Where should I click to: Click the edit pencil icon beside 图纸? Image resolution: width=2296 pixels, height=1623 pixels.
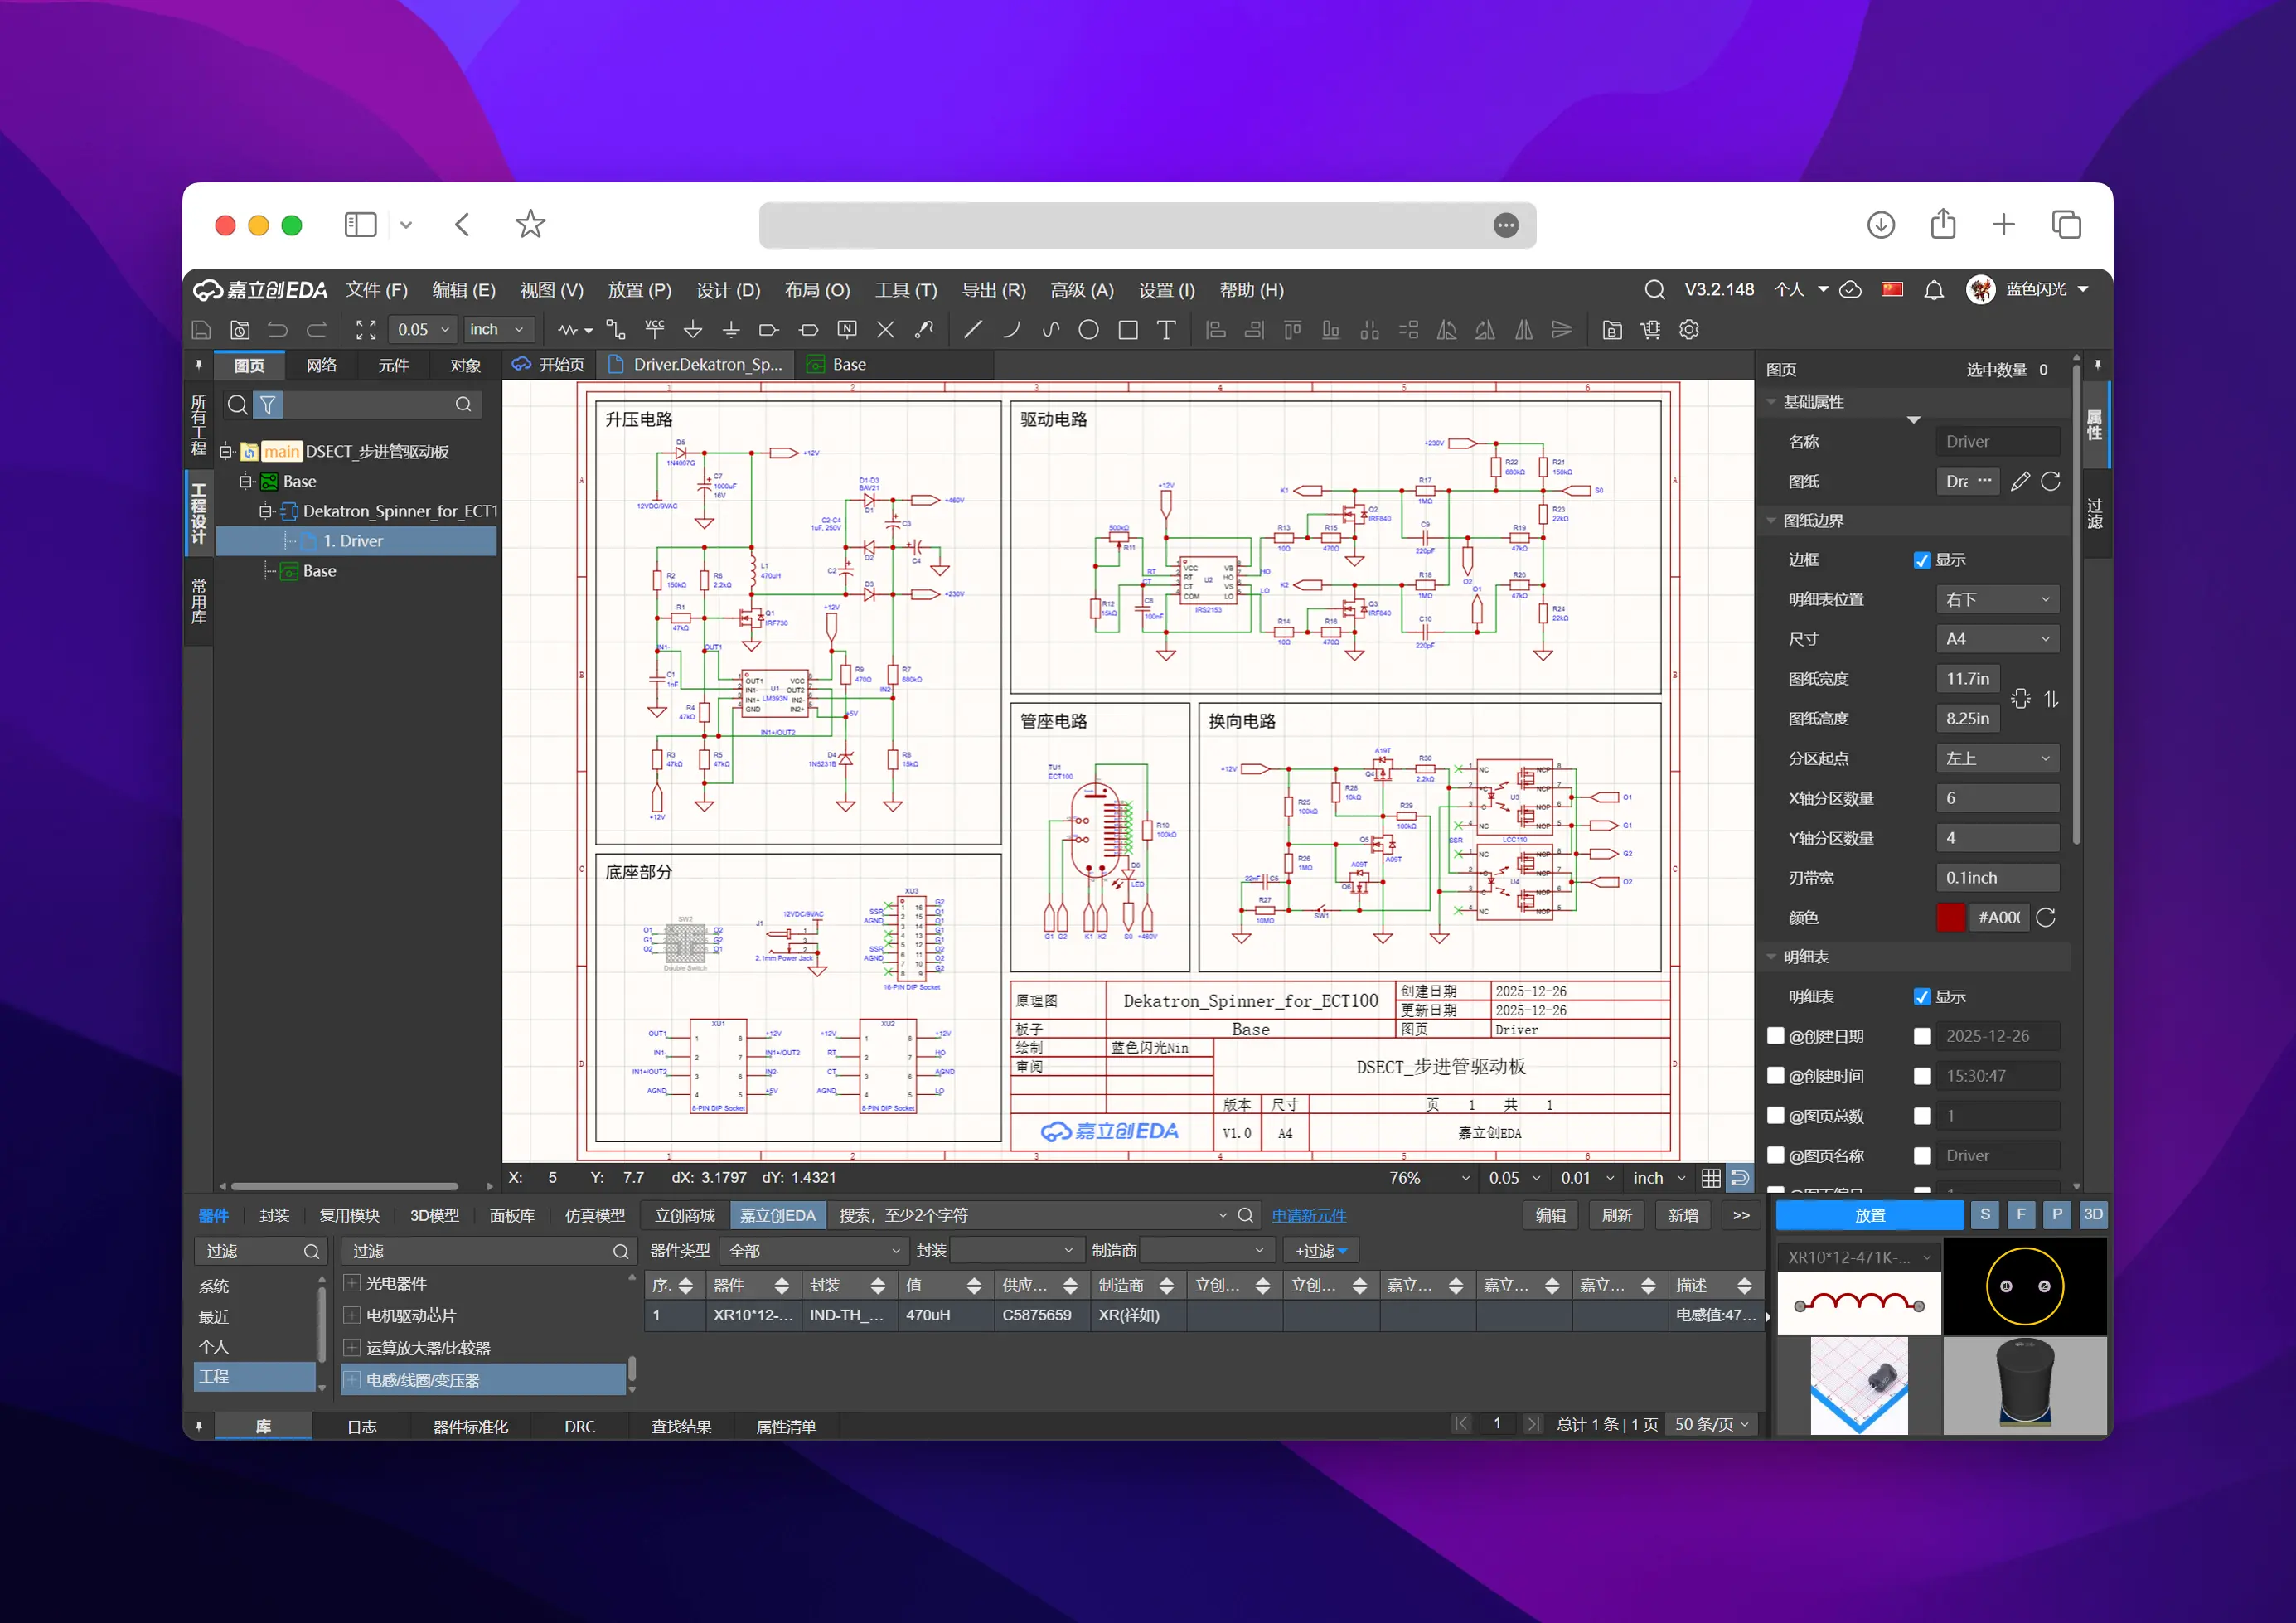click(2020, 481)
